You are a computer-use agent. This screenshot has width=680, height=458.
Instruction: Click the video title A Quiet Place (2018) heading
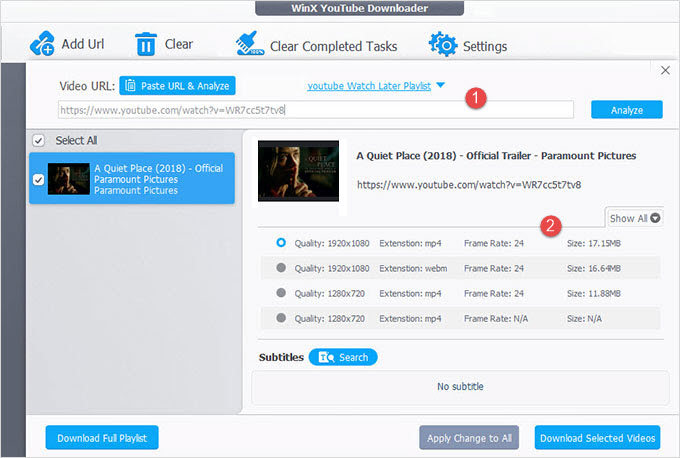point(496,156)
